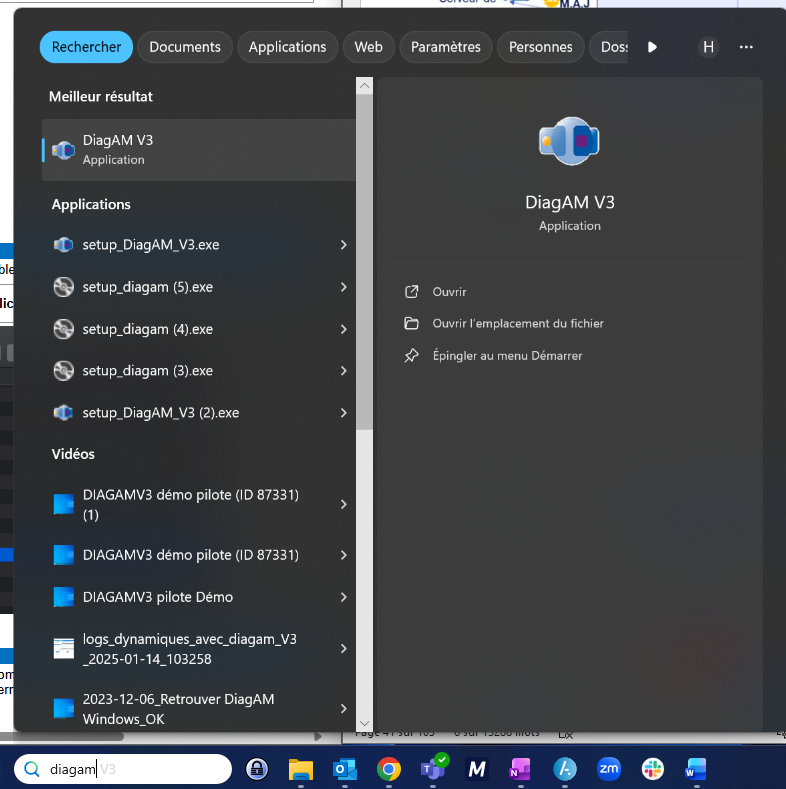Expand the setup_diagam (5).exe result arrow

[x=343, y=287]
